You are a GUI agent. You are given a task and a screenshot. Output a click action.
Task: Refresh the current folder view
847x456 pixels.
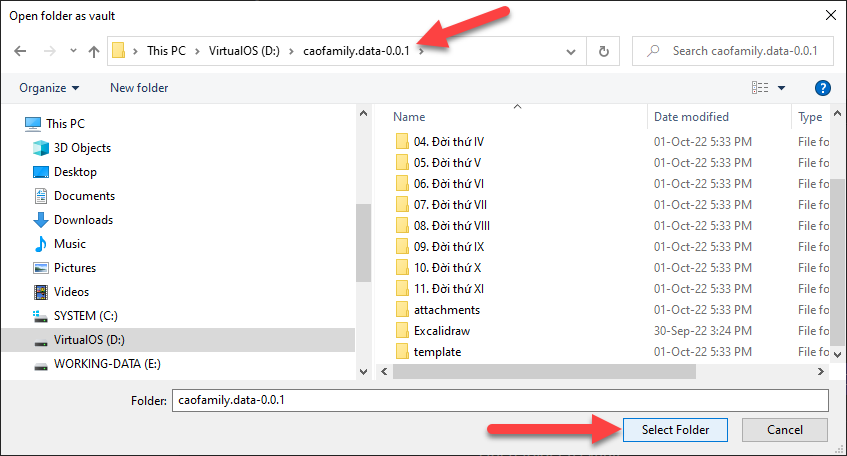[603, 51]
